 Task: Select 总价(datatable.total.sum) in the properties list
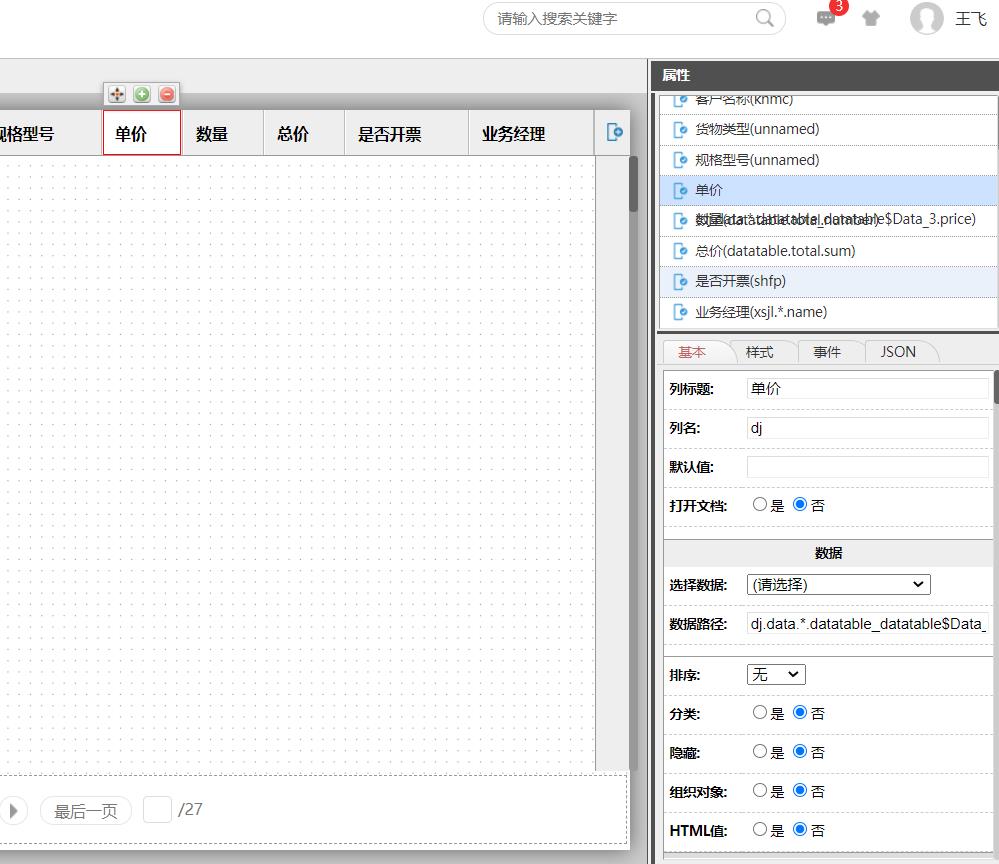[775, 251]
